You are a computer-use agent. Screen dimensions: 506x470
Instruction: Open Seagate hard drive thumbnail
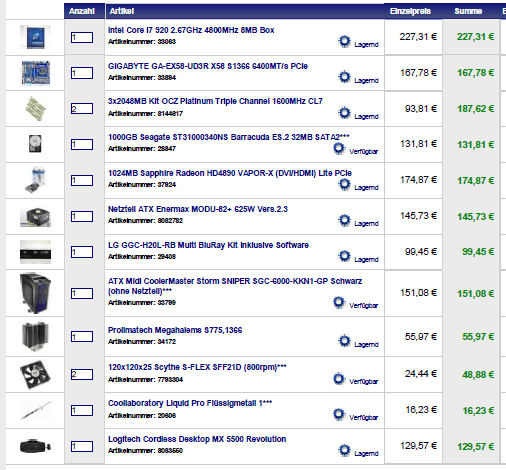point(35,144)
